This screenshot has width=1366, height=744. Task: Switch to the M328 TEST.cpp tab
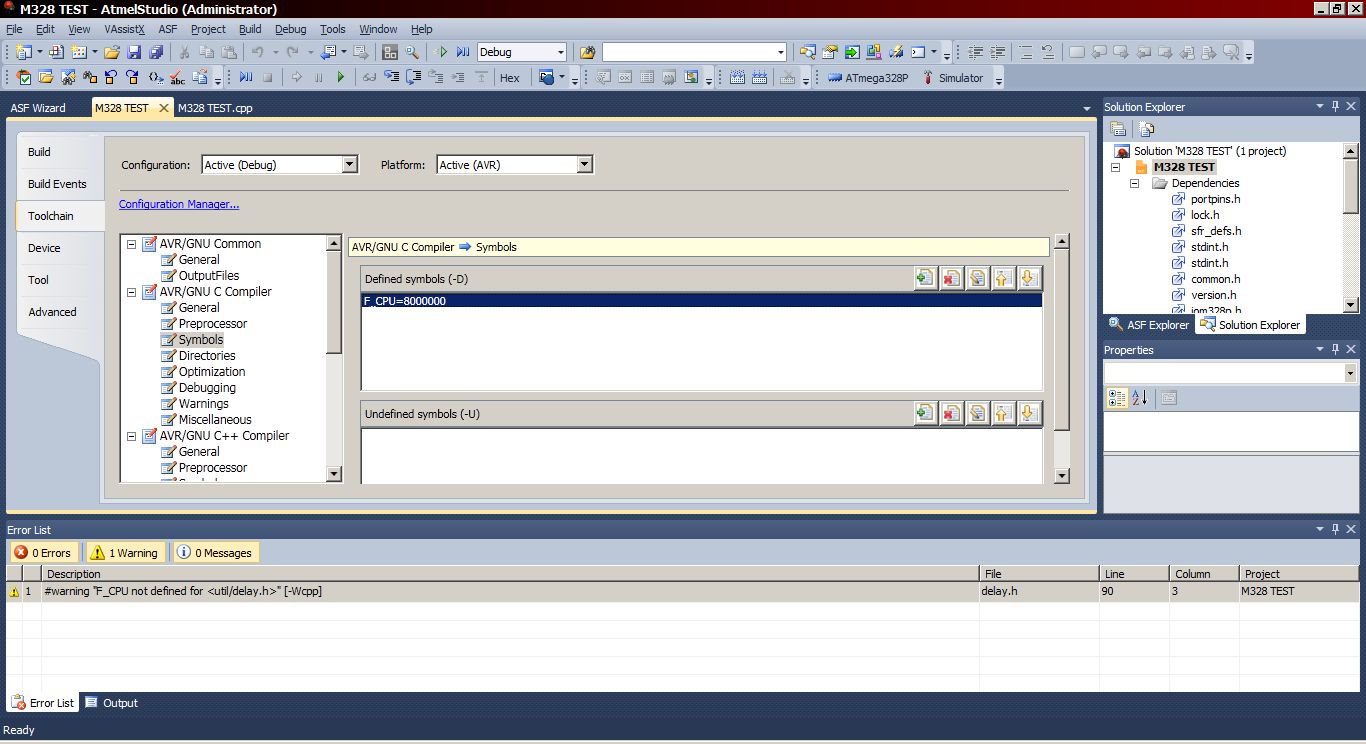pos(215,108)
